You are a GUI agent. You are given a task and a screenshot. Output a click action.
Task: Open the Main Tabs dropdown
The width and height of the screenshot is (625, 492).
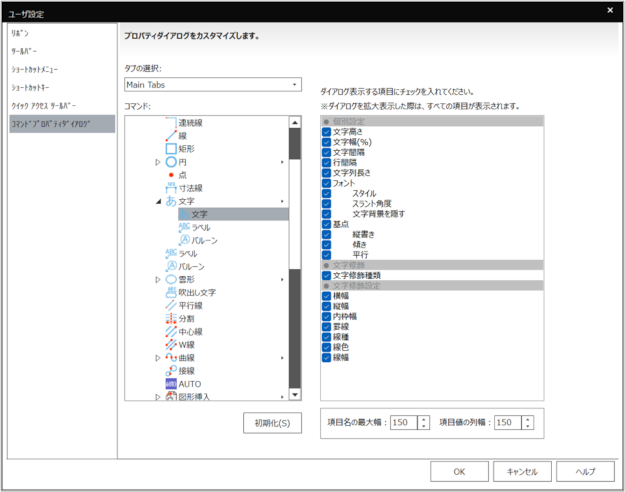point(212,85)
